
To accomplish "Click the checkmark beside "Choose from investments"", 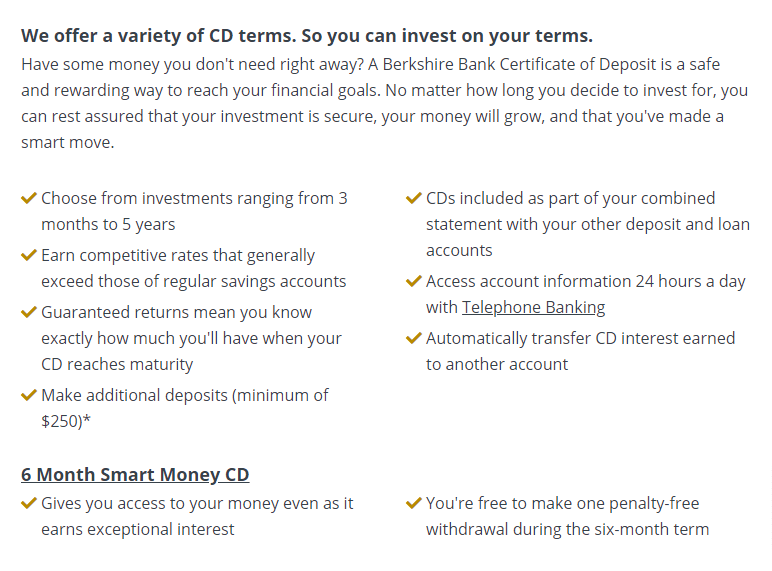I will pos(29,198).
